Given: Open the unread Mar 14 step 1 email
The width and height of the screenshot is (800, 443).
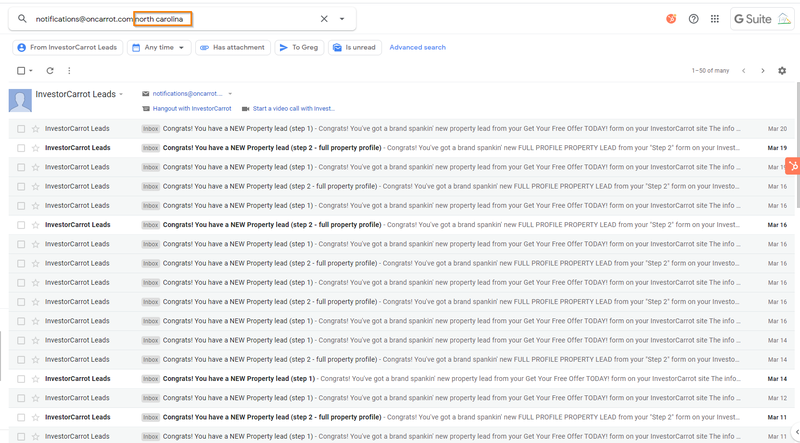Looking at the screenshot, I should pos(403,379).
